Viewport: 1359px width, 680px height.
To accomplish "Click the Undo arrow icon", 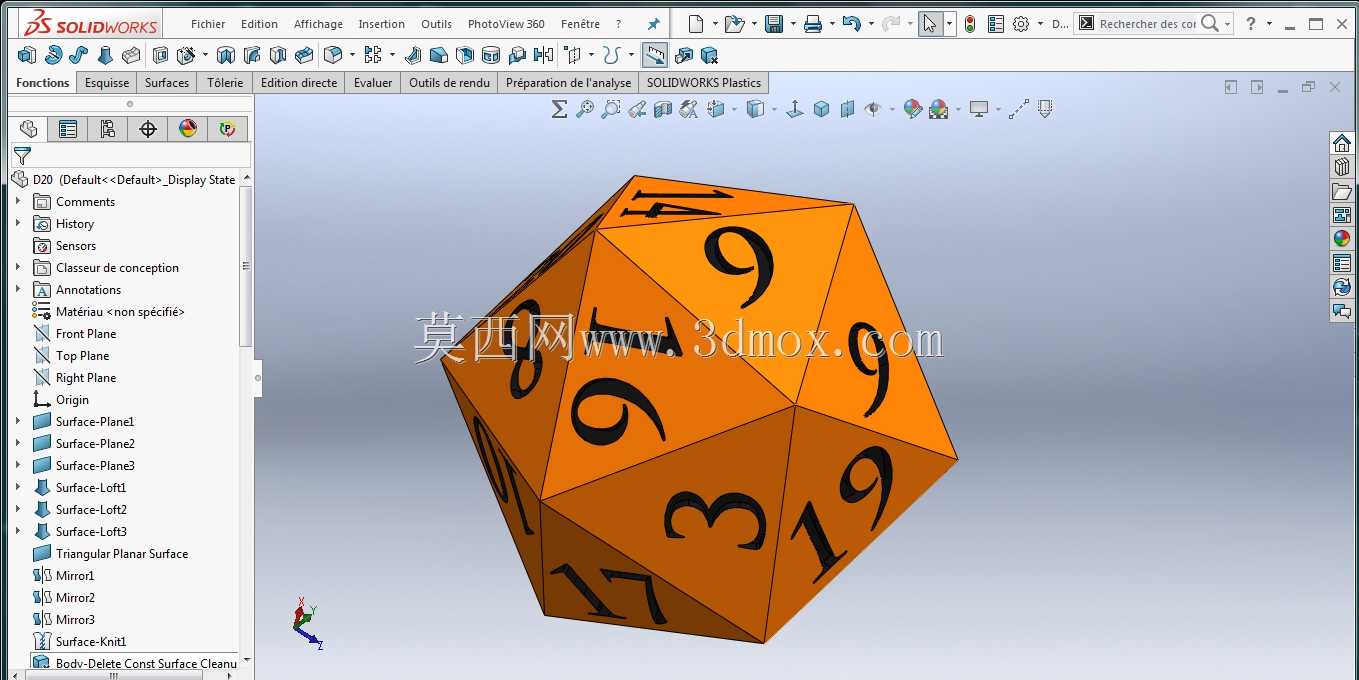I will tap(851, 24).
